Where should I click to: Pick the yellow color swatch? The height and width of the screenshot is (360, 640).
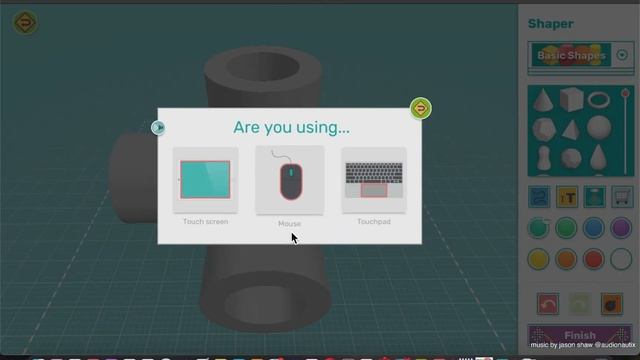click(538, 259)
